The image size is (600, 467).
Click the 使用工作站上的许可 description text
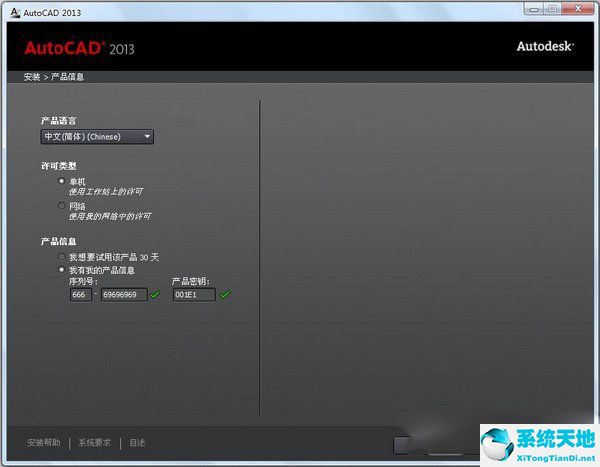pos(106,191)
